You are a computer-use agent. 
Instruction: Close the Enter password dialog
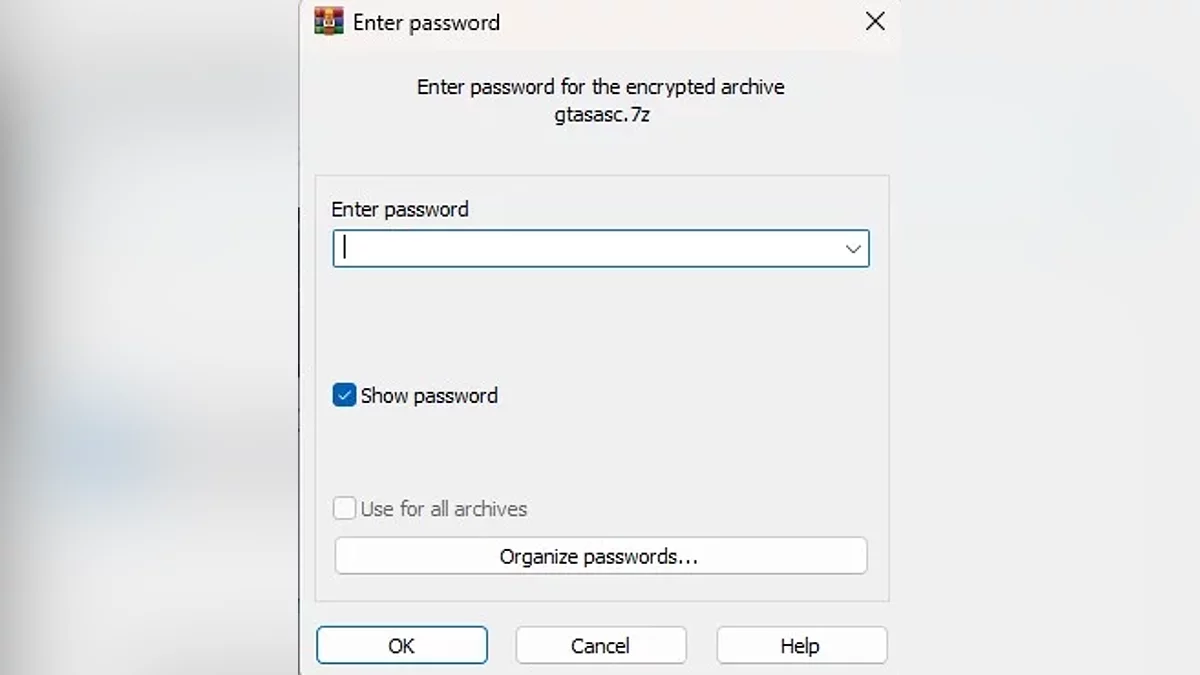click(x=875, y=21)
